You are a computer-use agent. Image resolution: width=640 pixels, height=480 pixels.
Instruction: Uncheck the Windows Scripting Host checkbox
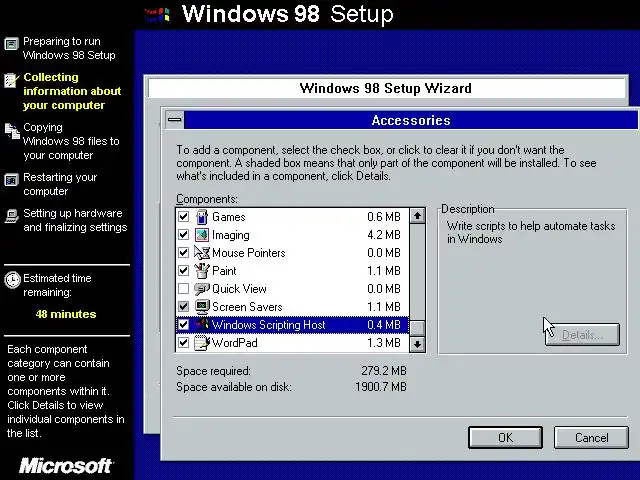pyautogui.click(x=183, y=324)
